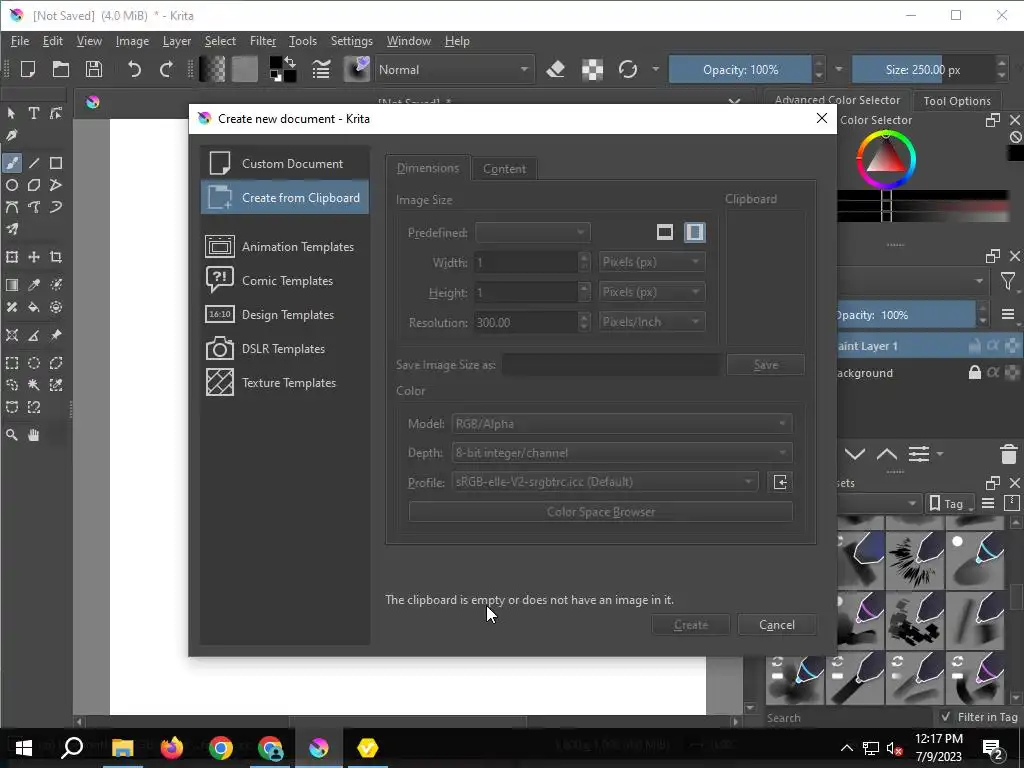The width and height of the screenshot is (1024, 768).
Task: Swap foreground and background colors
Action: pos(291,62)
